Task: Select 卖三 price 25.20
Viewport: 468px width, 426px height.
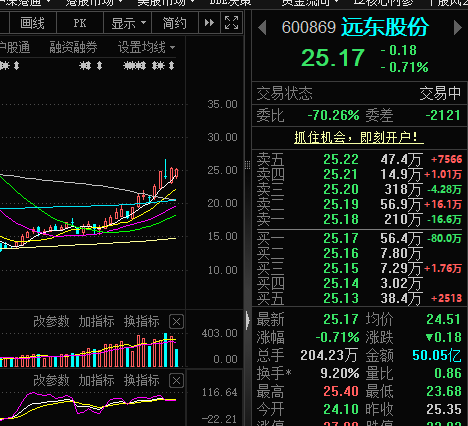Action: click(x=341, y=189)
